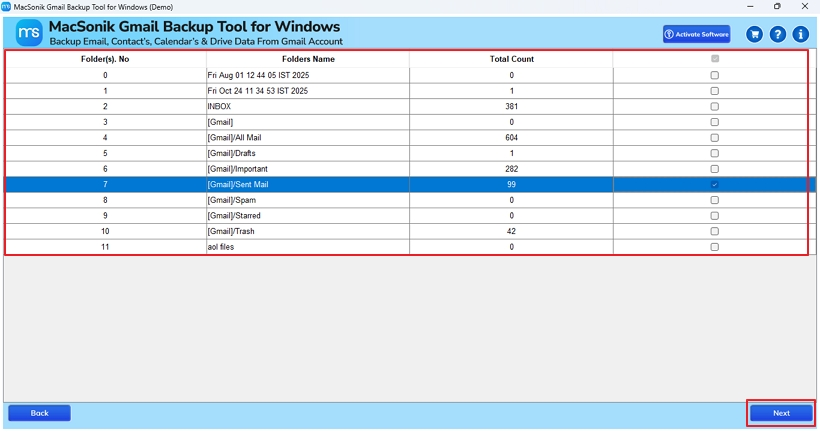
Task: Go Back to previous screen
Action: click(x=39, y=413)
